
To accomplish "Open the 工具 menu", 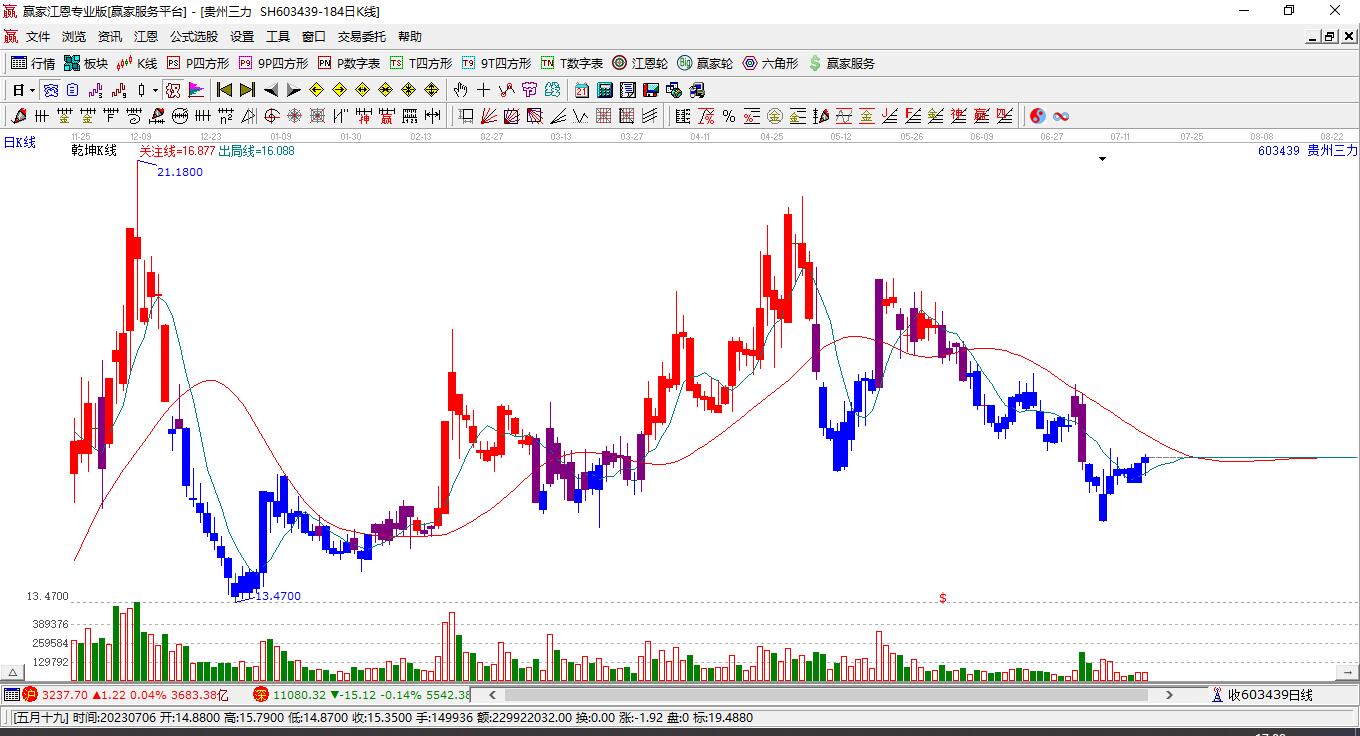I will tap(278, 37).
